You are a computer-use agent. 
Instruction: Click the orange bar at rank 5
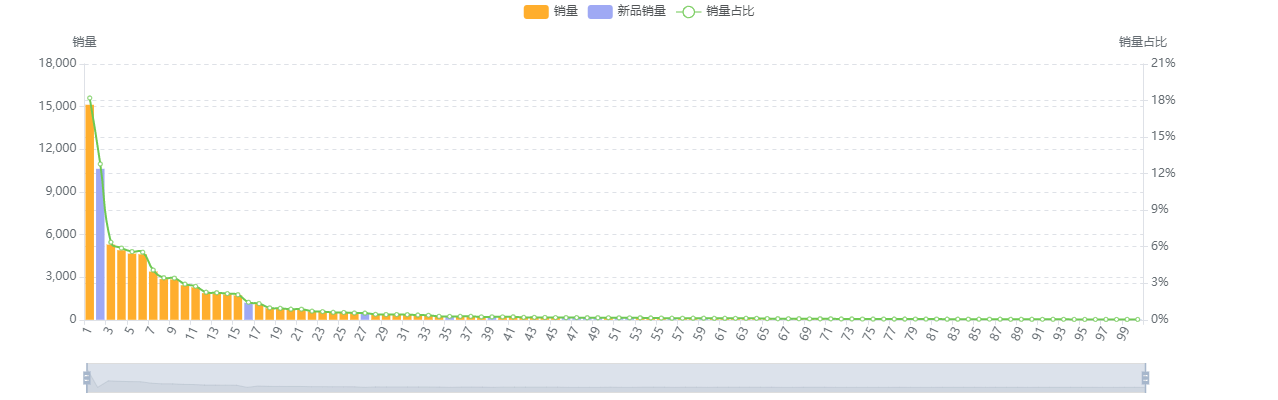[132, 286]
